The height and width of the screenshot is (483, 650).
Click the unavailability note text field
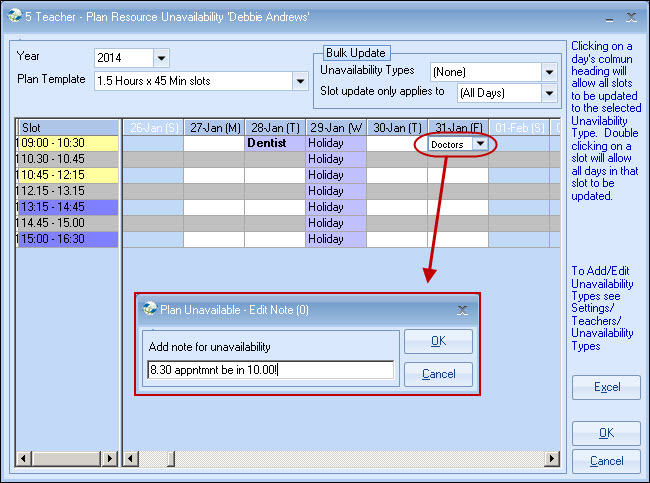pyautogui.click(x=269, y=370)
